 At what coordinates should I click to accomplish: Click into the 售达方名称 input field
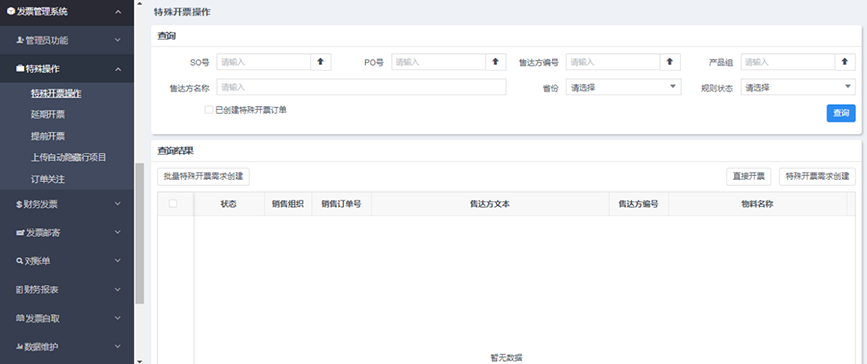[x=361, y=87]
